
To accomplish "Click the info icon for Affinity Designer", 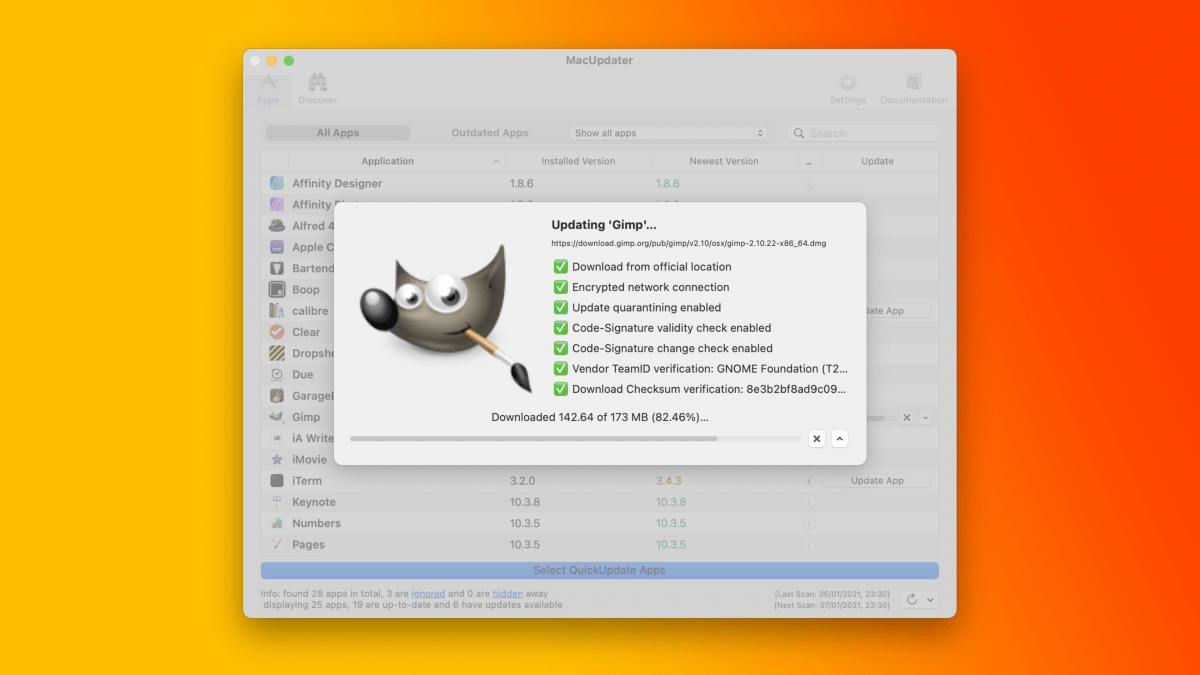I will pyautogui.click(x=809, y=184).
